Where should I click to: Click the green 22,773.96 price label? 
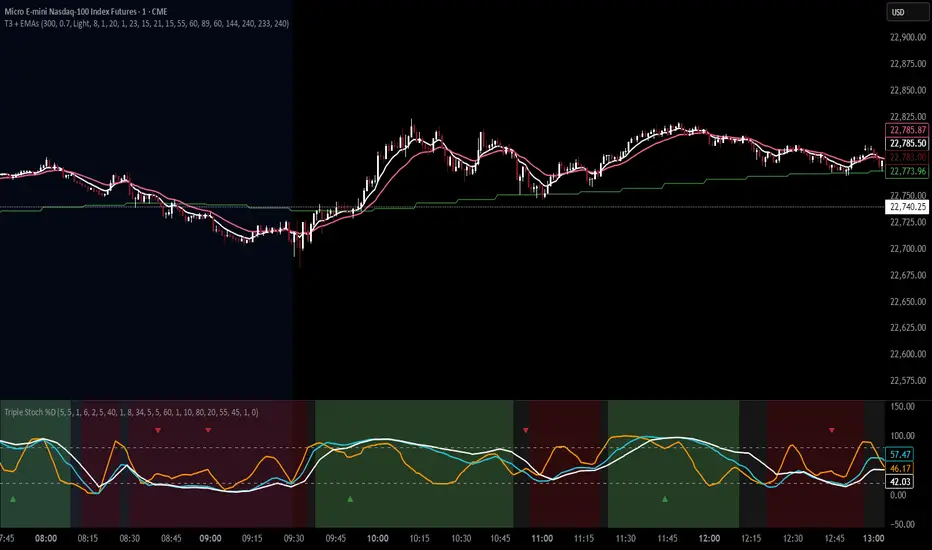pyautogui.click(x=905, y=170)
